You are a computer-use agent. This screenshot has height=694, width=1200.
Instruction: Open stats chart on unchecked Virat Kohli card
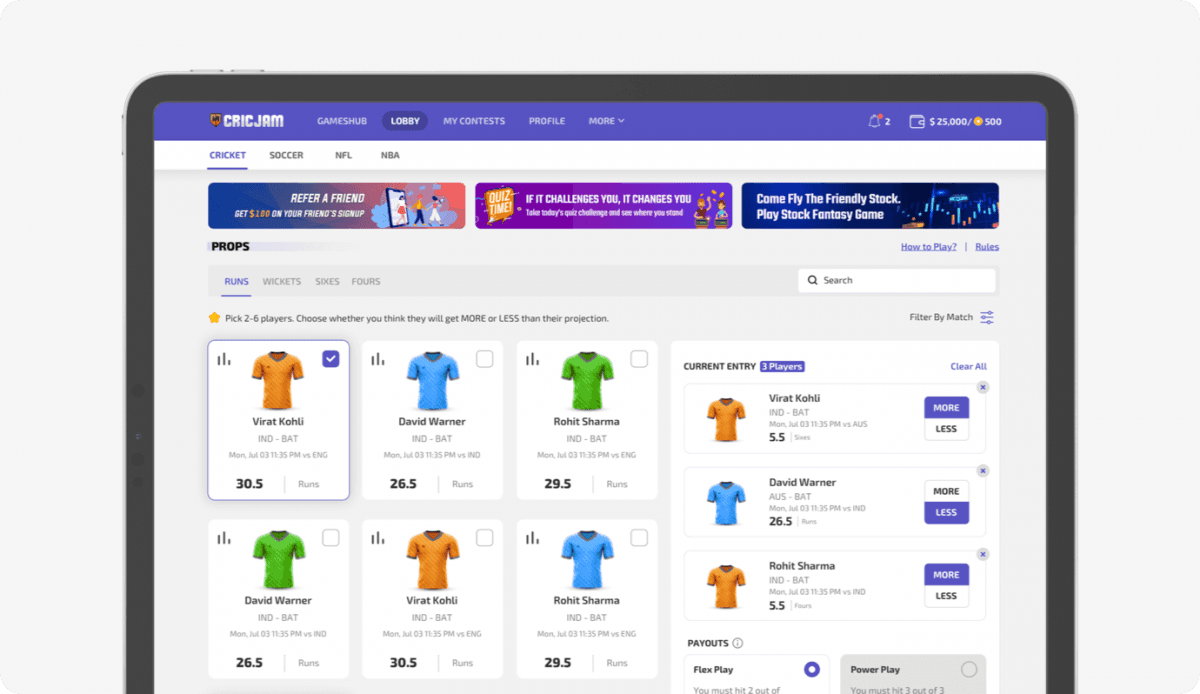click(378, 538)
